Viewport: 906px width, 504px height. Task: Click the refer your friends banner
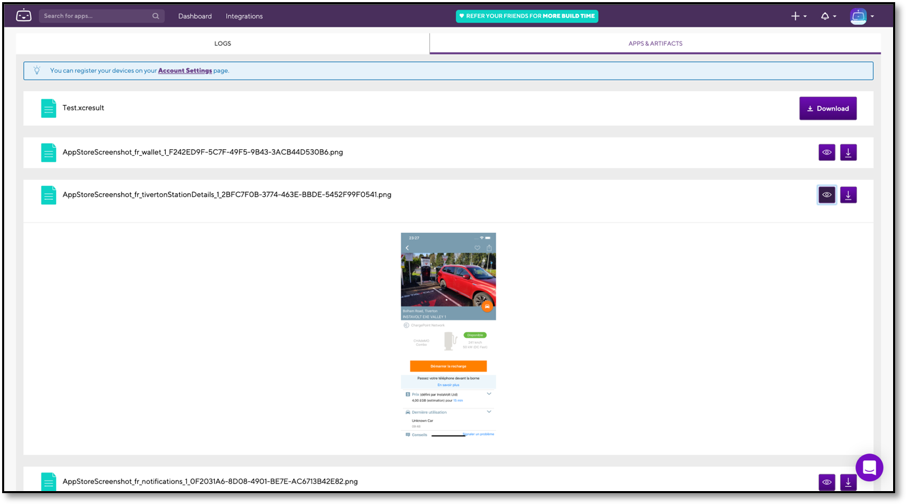527,16
